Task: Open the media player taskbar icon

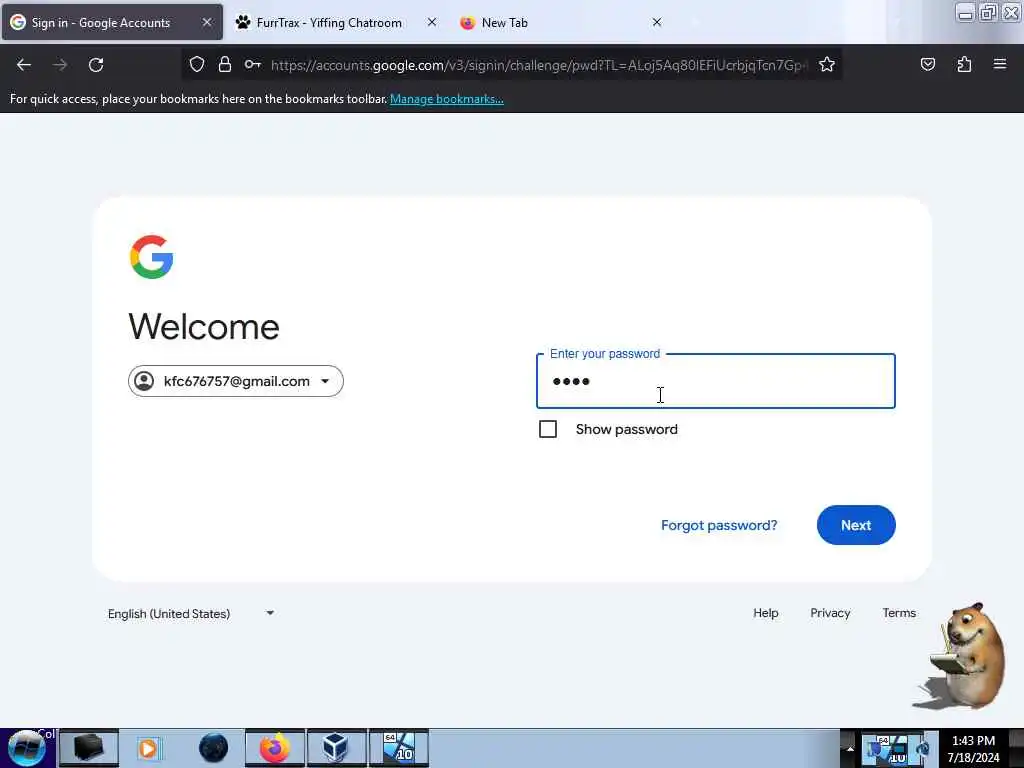Action: click(149, 748)
